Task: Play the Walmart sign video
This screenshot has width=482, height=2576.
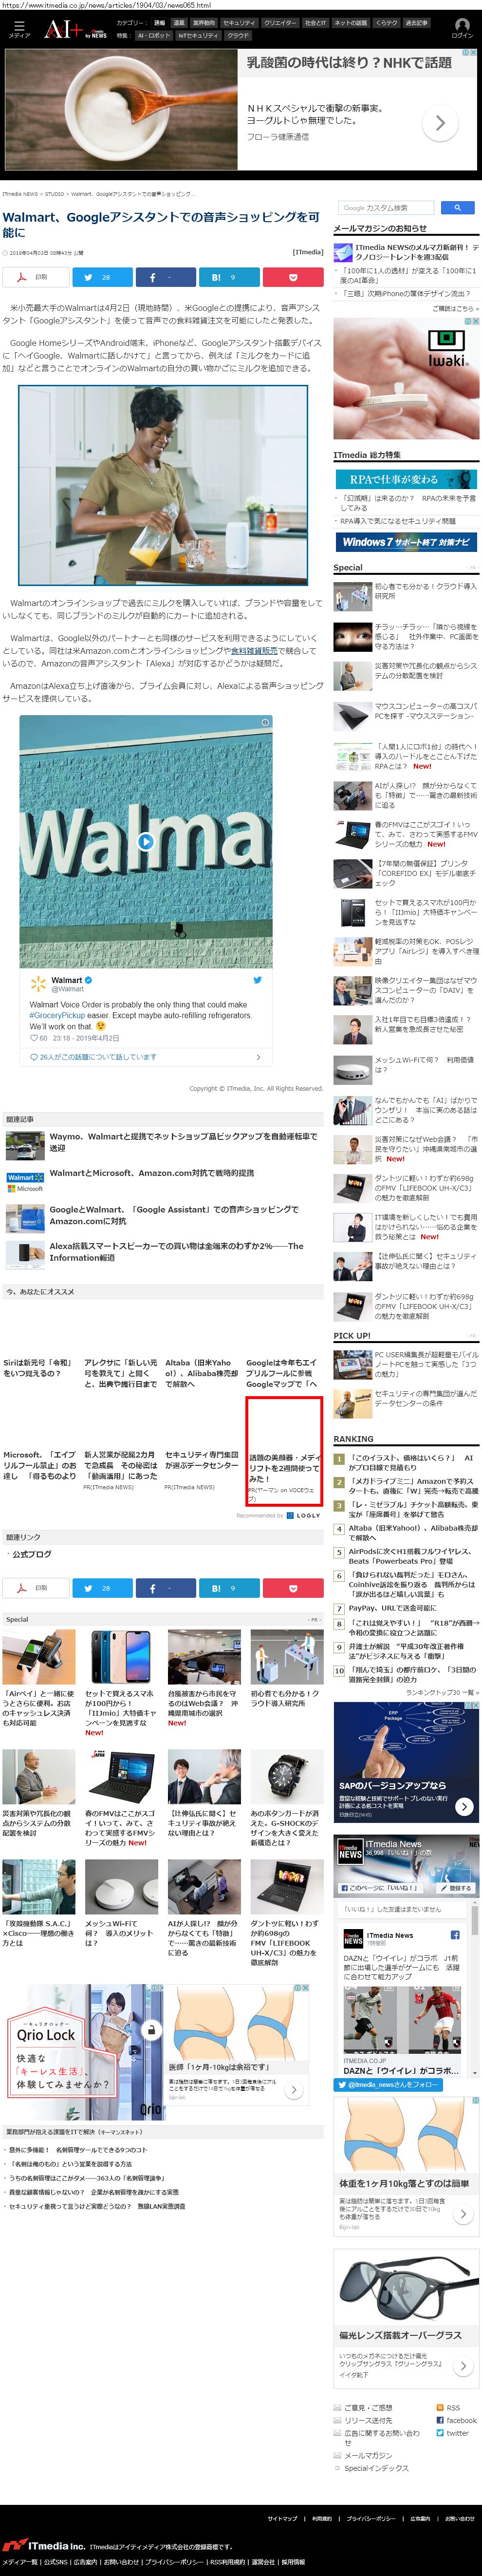Action: click(146, 841)
